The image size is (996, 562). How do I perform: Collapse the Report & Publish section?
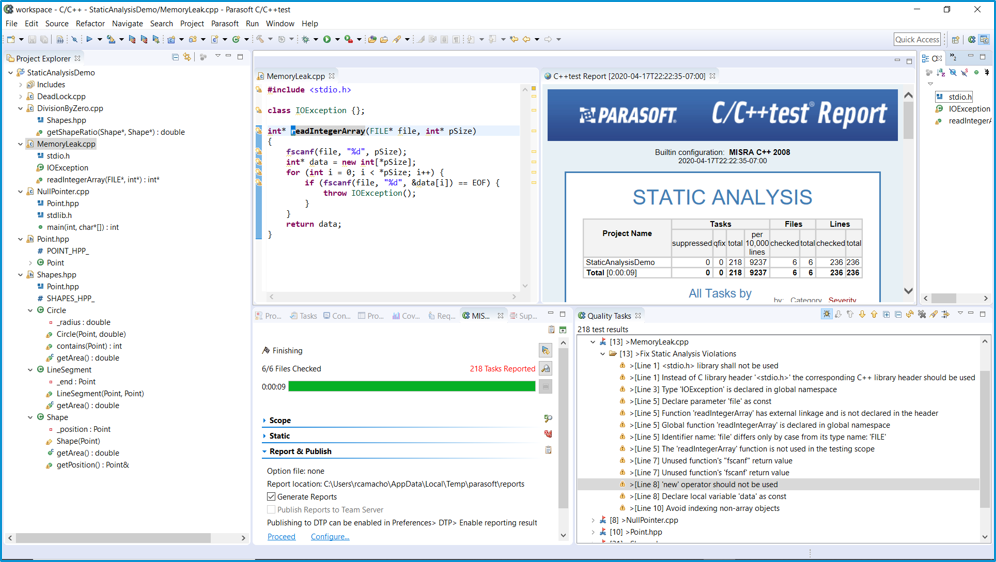264,452
